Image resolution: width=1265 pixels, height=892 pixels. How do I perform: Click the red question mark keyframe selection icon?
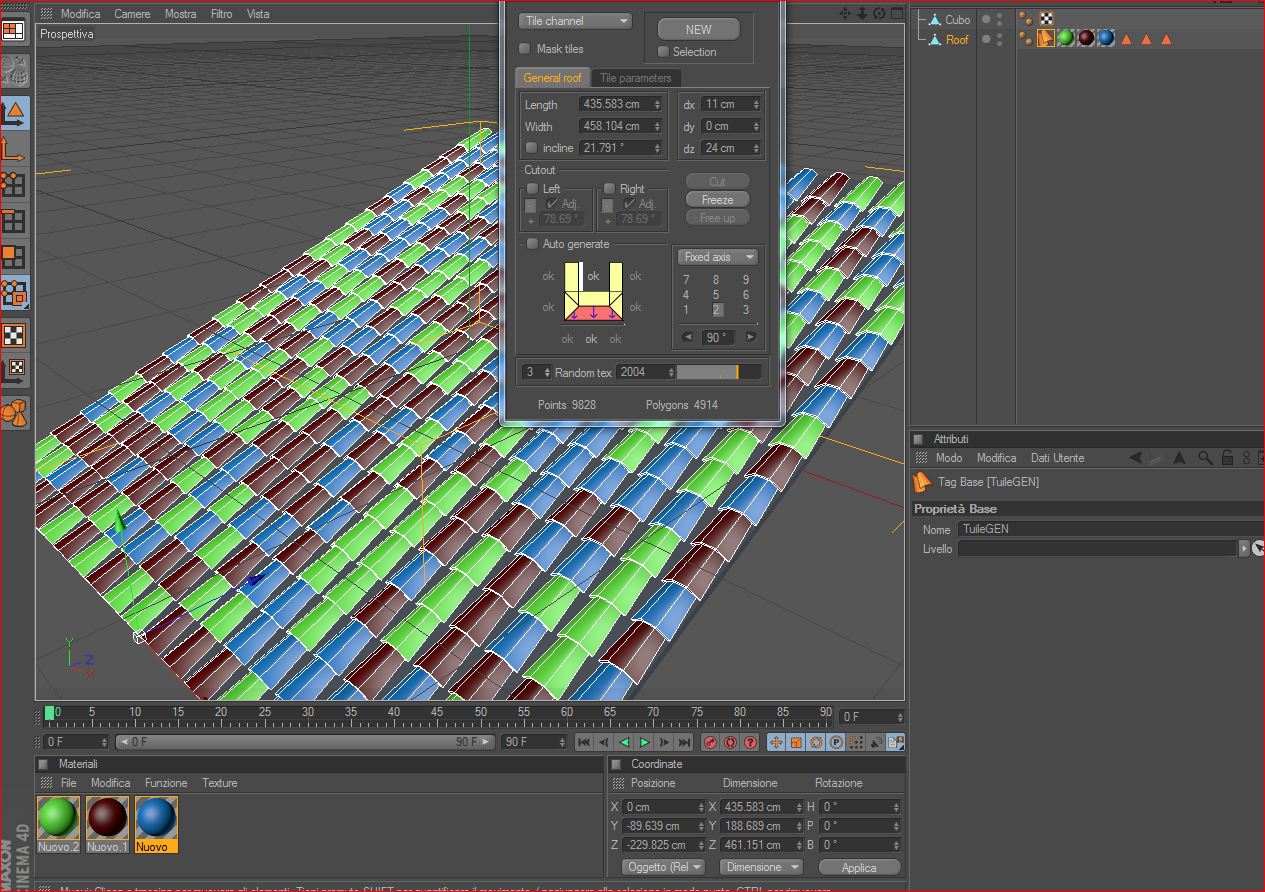tap(750, 742)
